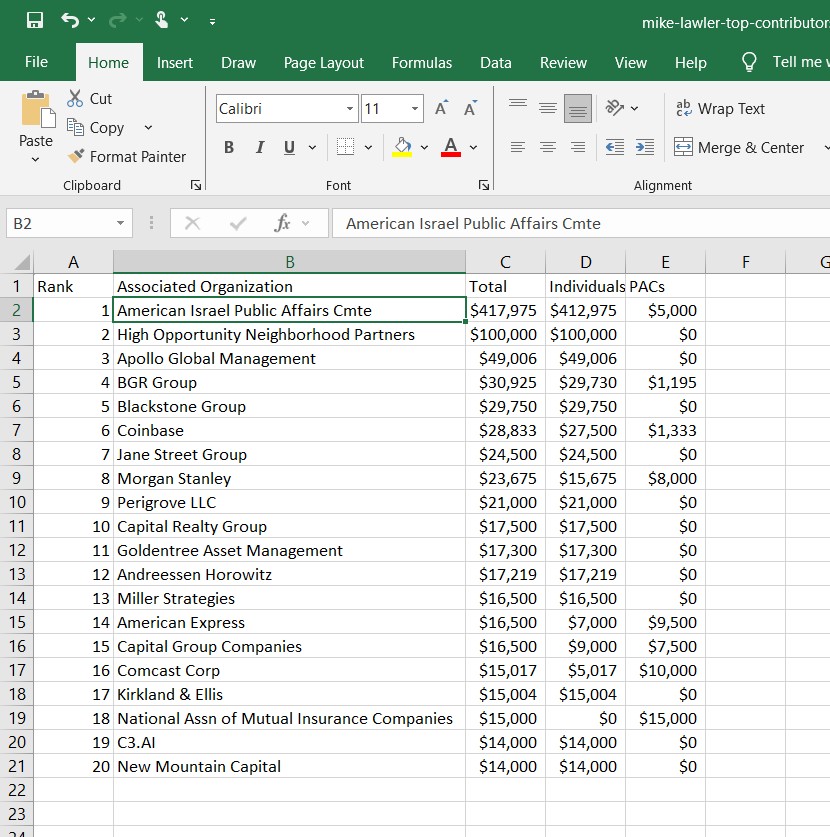Undo the last action
This screenshot has height=837, width=830.
click(70, 20)
